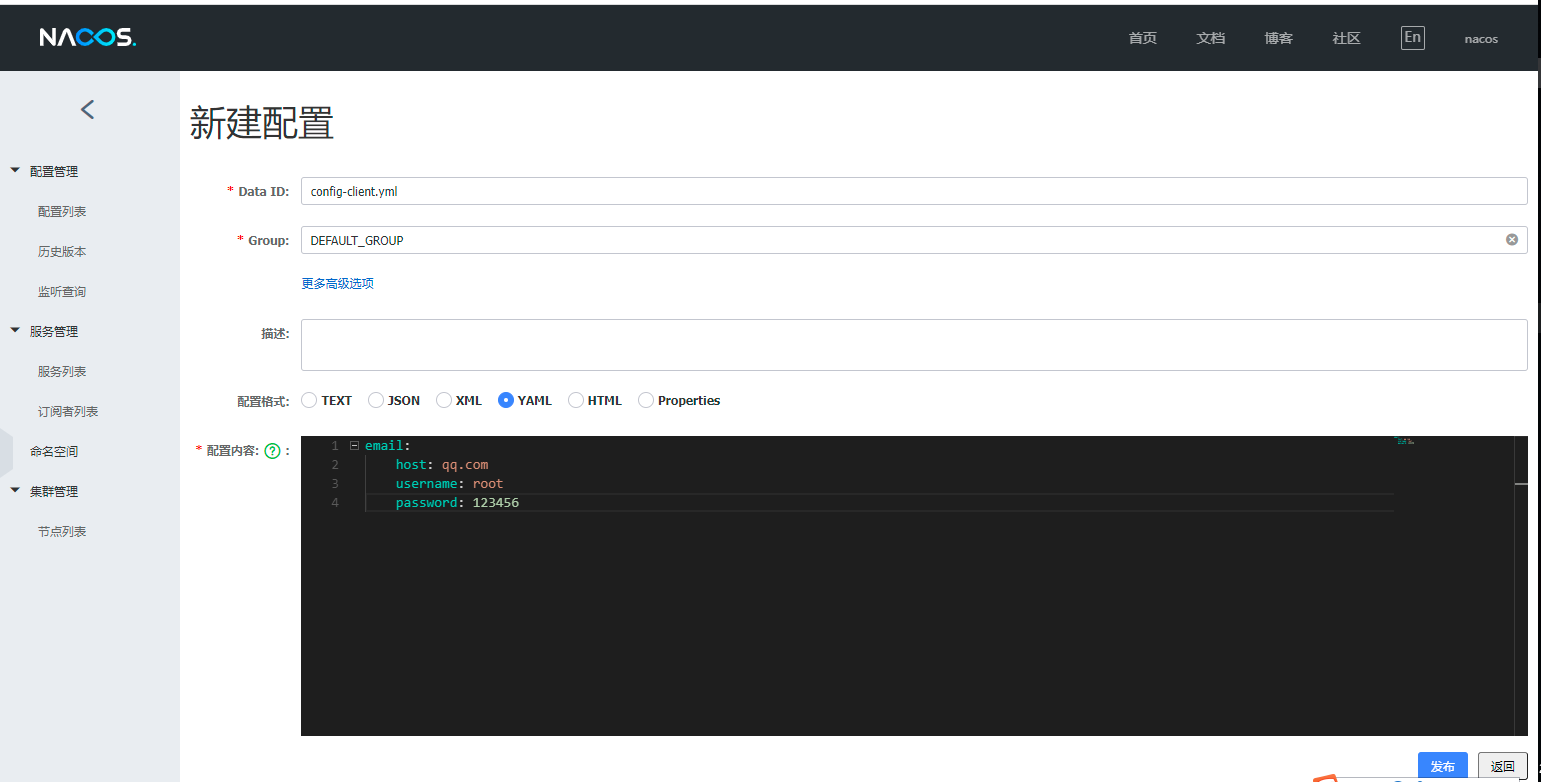The image size is (1541, 782).
Task: Choose the Properties format option
Action: pos(645,399)
